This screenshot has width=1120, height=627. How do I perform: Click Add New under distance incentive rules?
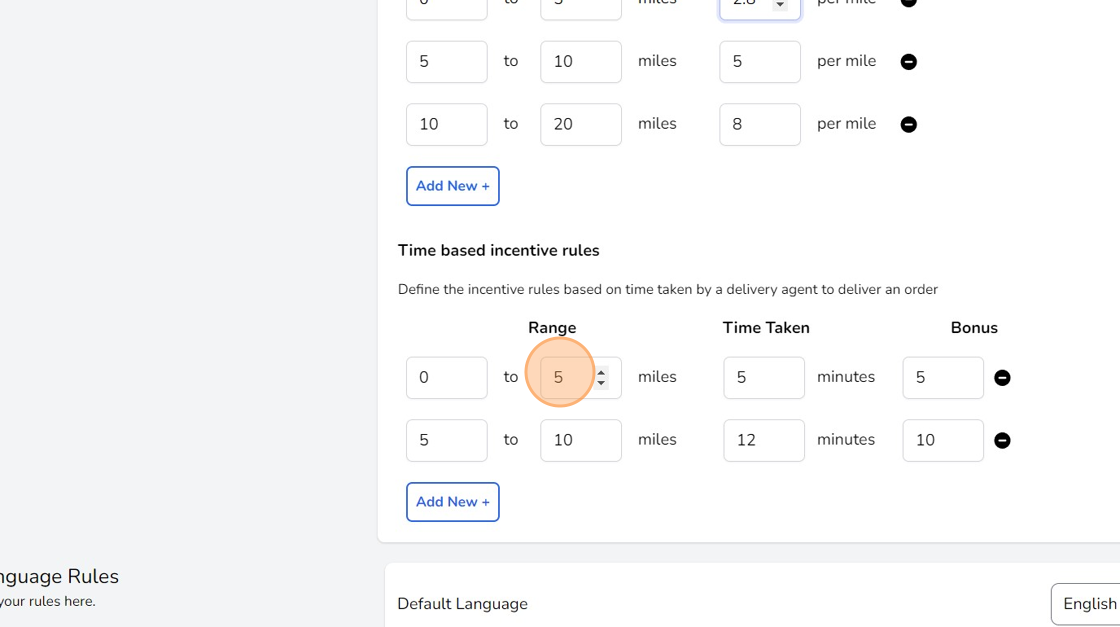[453, 186]
